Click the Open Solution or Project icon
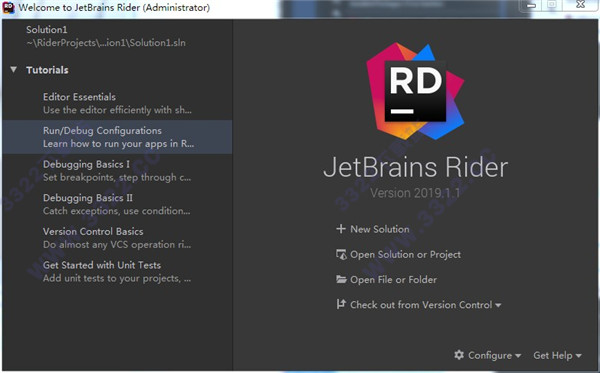The image size is (600, 373). click(341, 254)
